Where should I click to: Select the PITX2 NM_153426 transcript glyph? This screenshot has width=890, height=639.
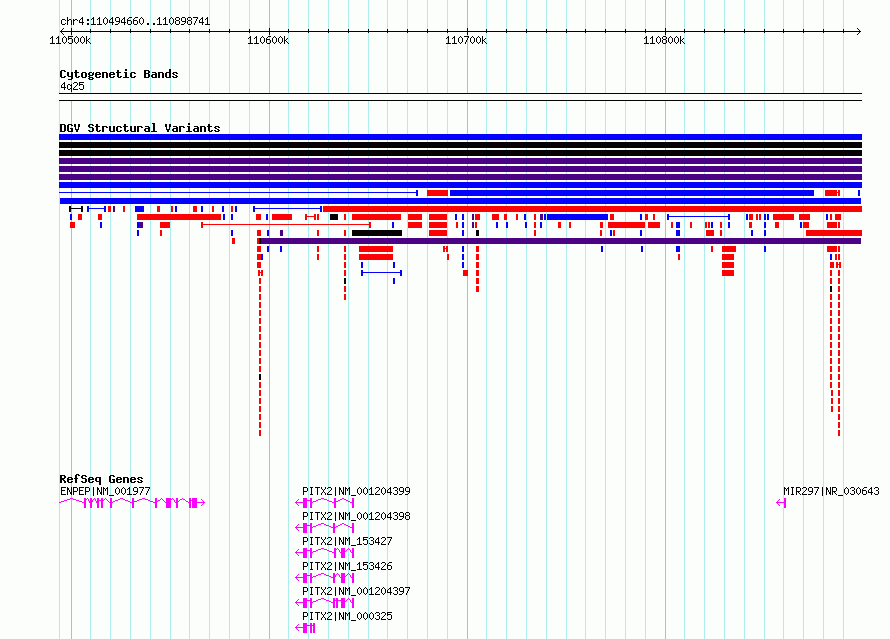(x=325, y=578)
